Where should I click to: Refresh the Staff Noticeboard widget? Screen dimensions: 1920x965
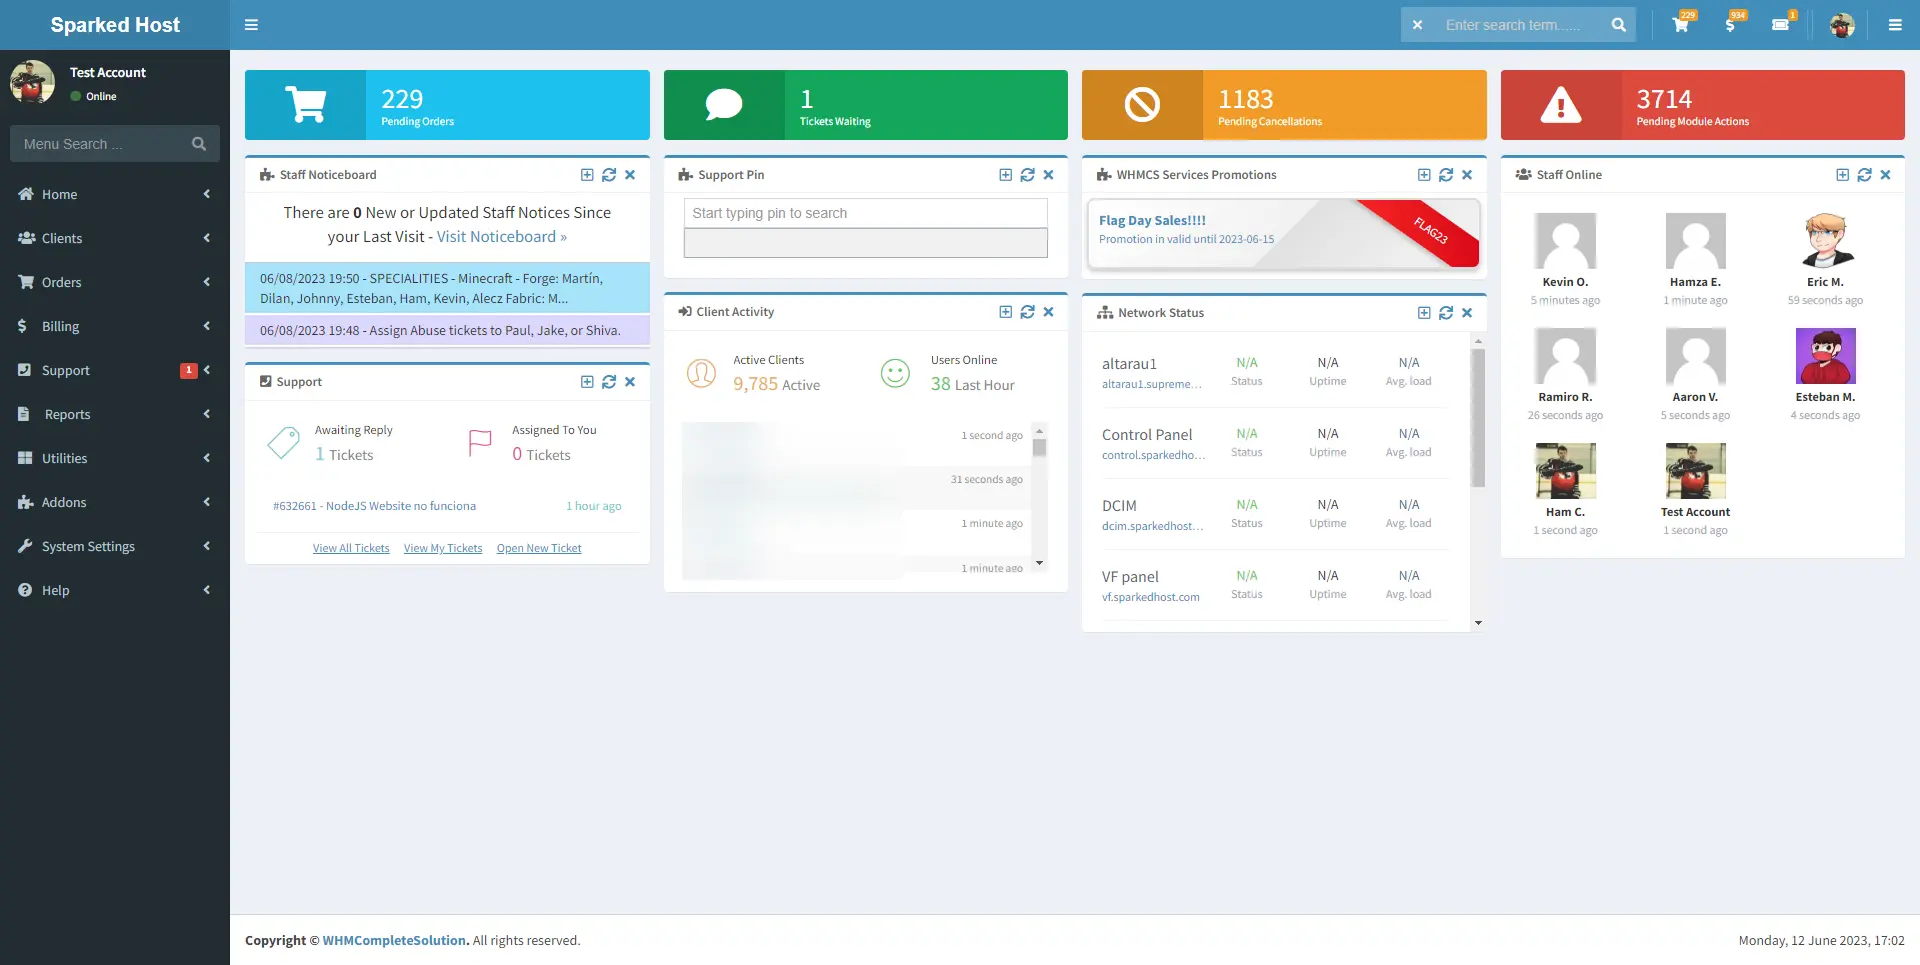(x=609, y=175)
